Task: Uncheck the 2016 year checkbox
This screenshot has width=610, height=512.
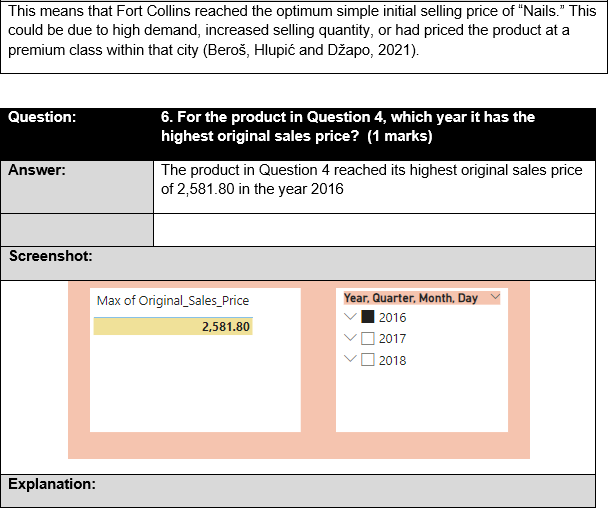Action: pos(368,318)
